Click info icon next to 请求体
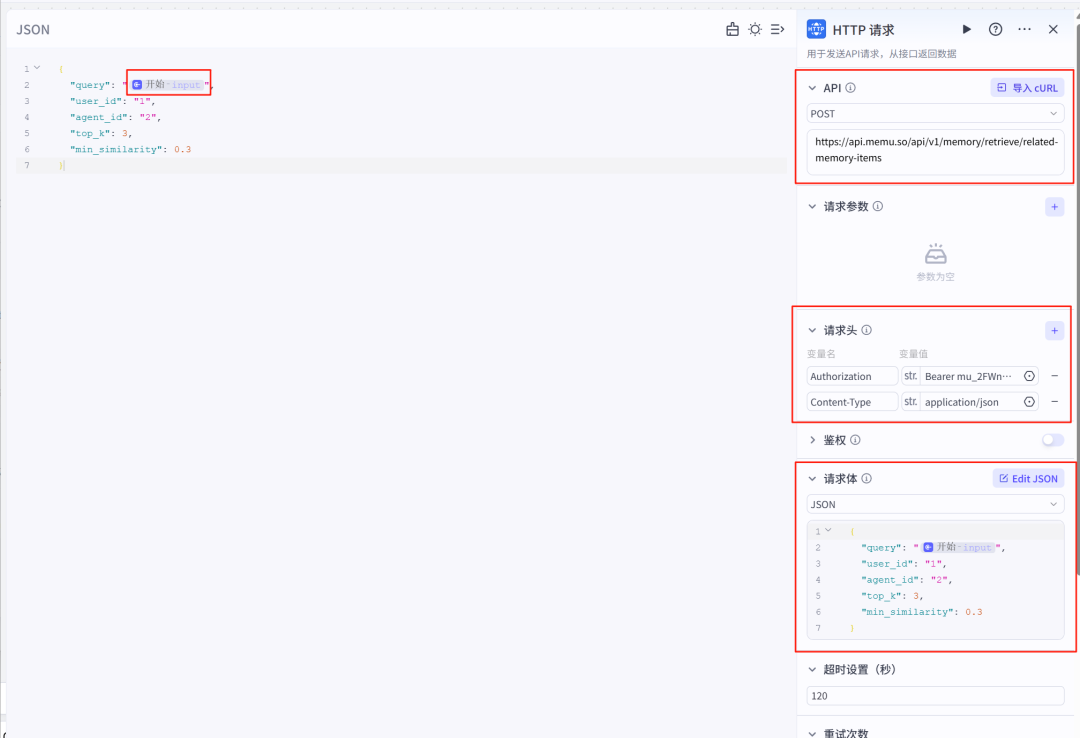The image size is (1080, 738). tap(866, 478)
